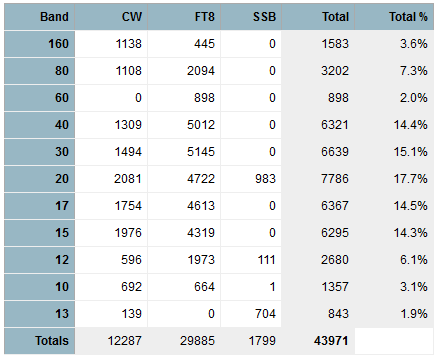Select the 20 band row label
Image resolution: width=439 pixels, height=360 pixels.
click(39, 179)
